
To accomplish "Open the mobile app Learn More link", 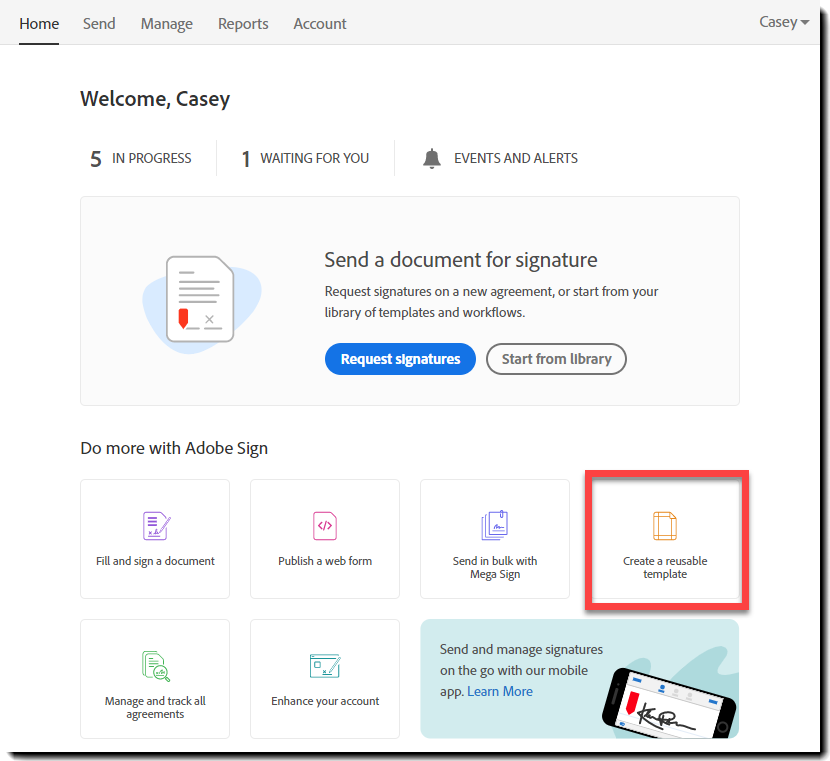I will (x=499, y=691).
